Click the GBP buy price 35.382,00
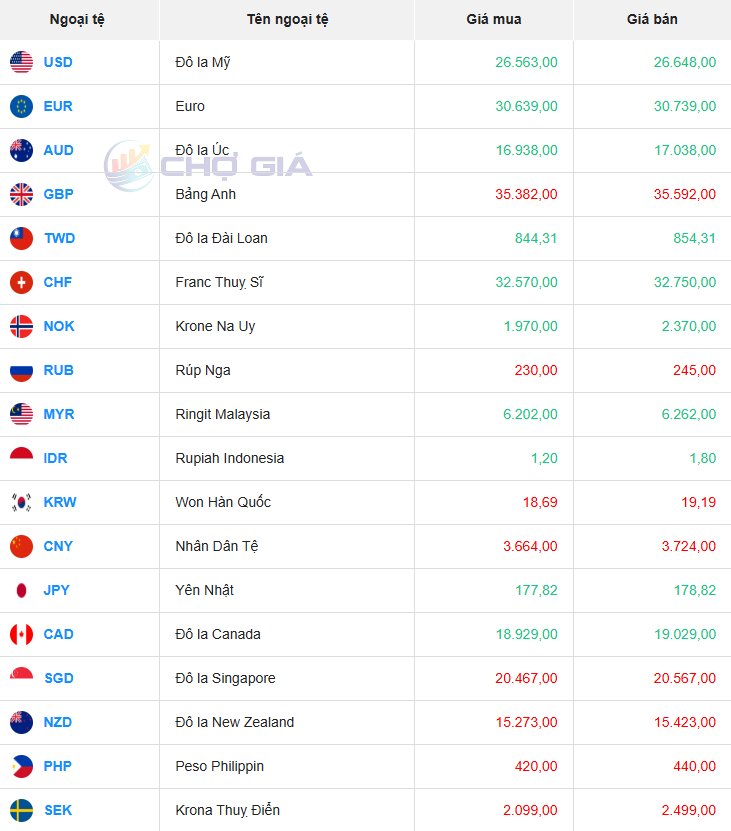 526,194
